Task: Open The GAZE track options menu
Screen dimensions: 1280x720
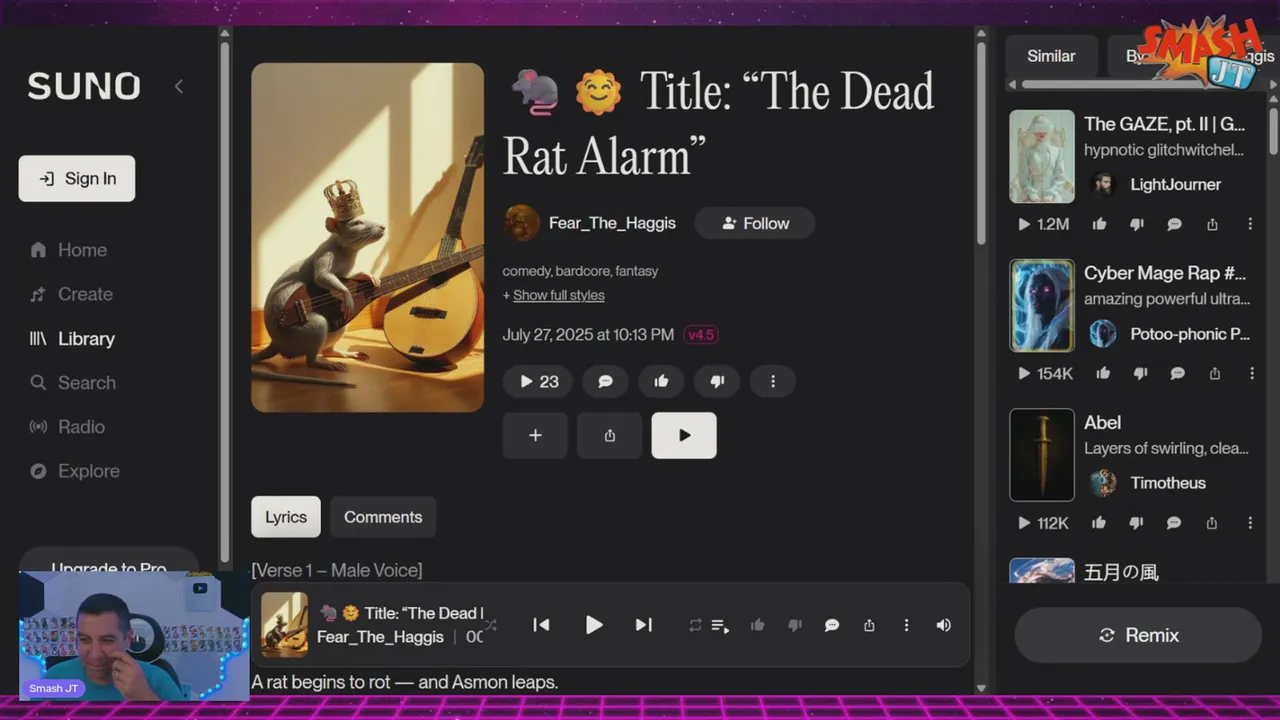Action: coord(1250,224)
